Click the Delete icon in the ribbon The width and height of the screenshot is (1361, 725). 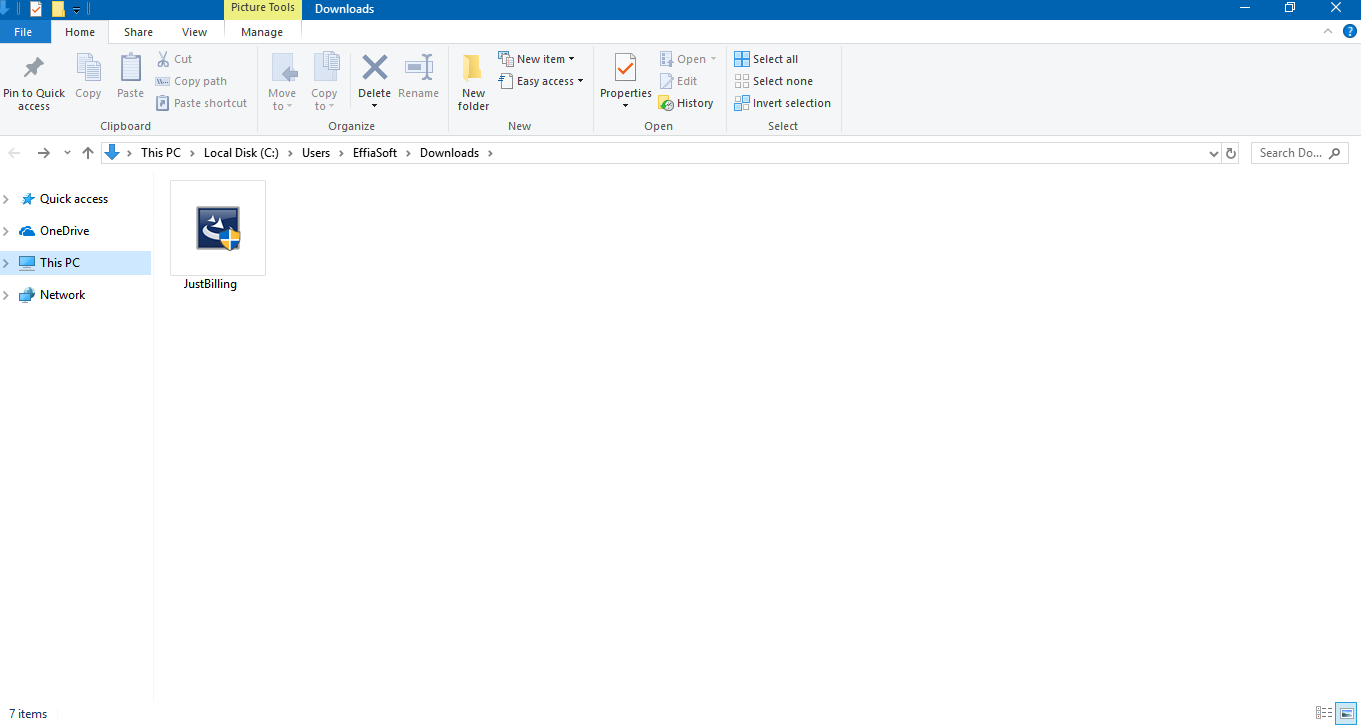pos(374,69)
